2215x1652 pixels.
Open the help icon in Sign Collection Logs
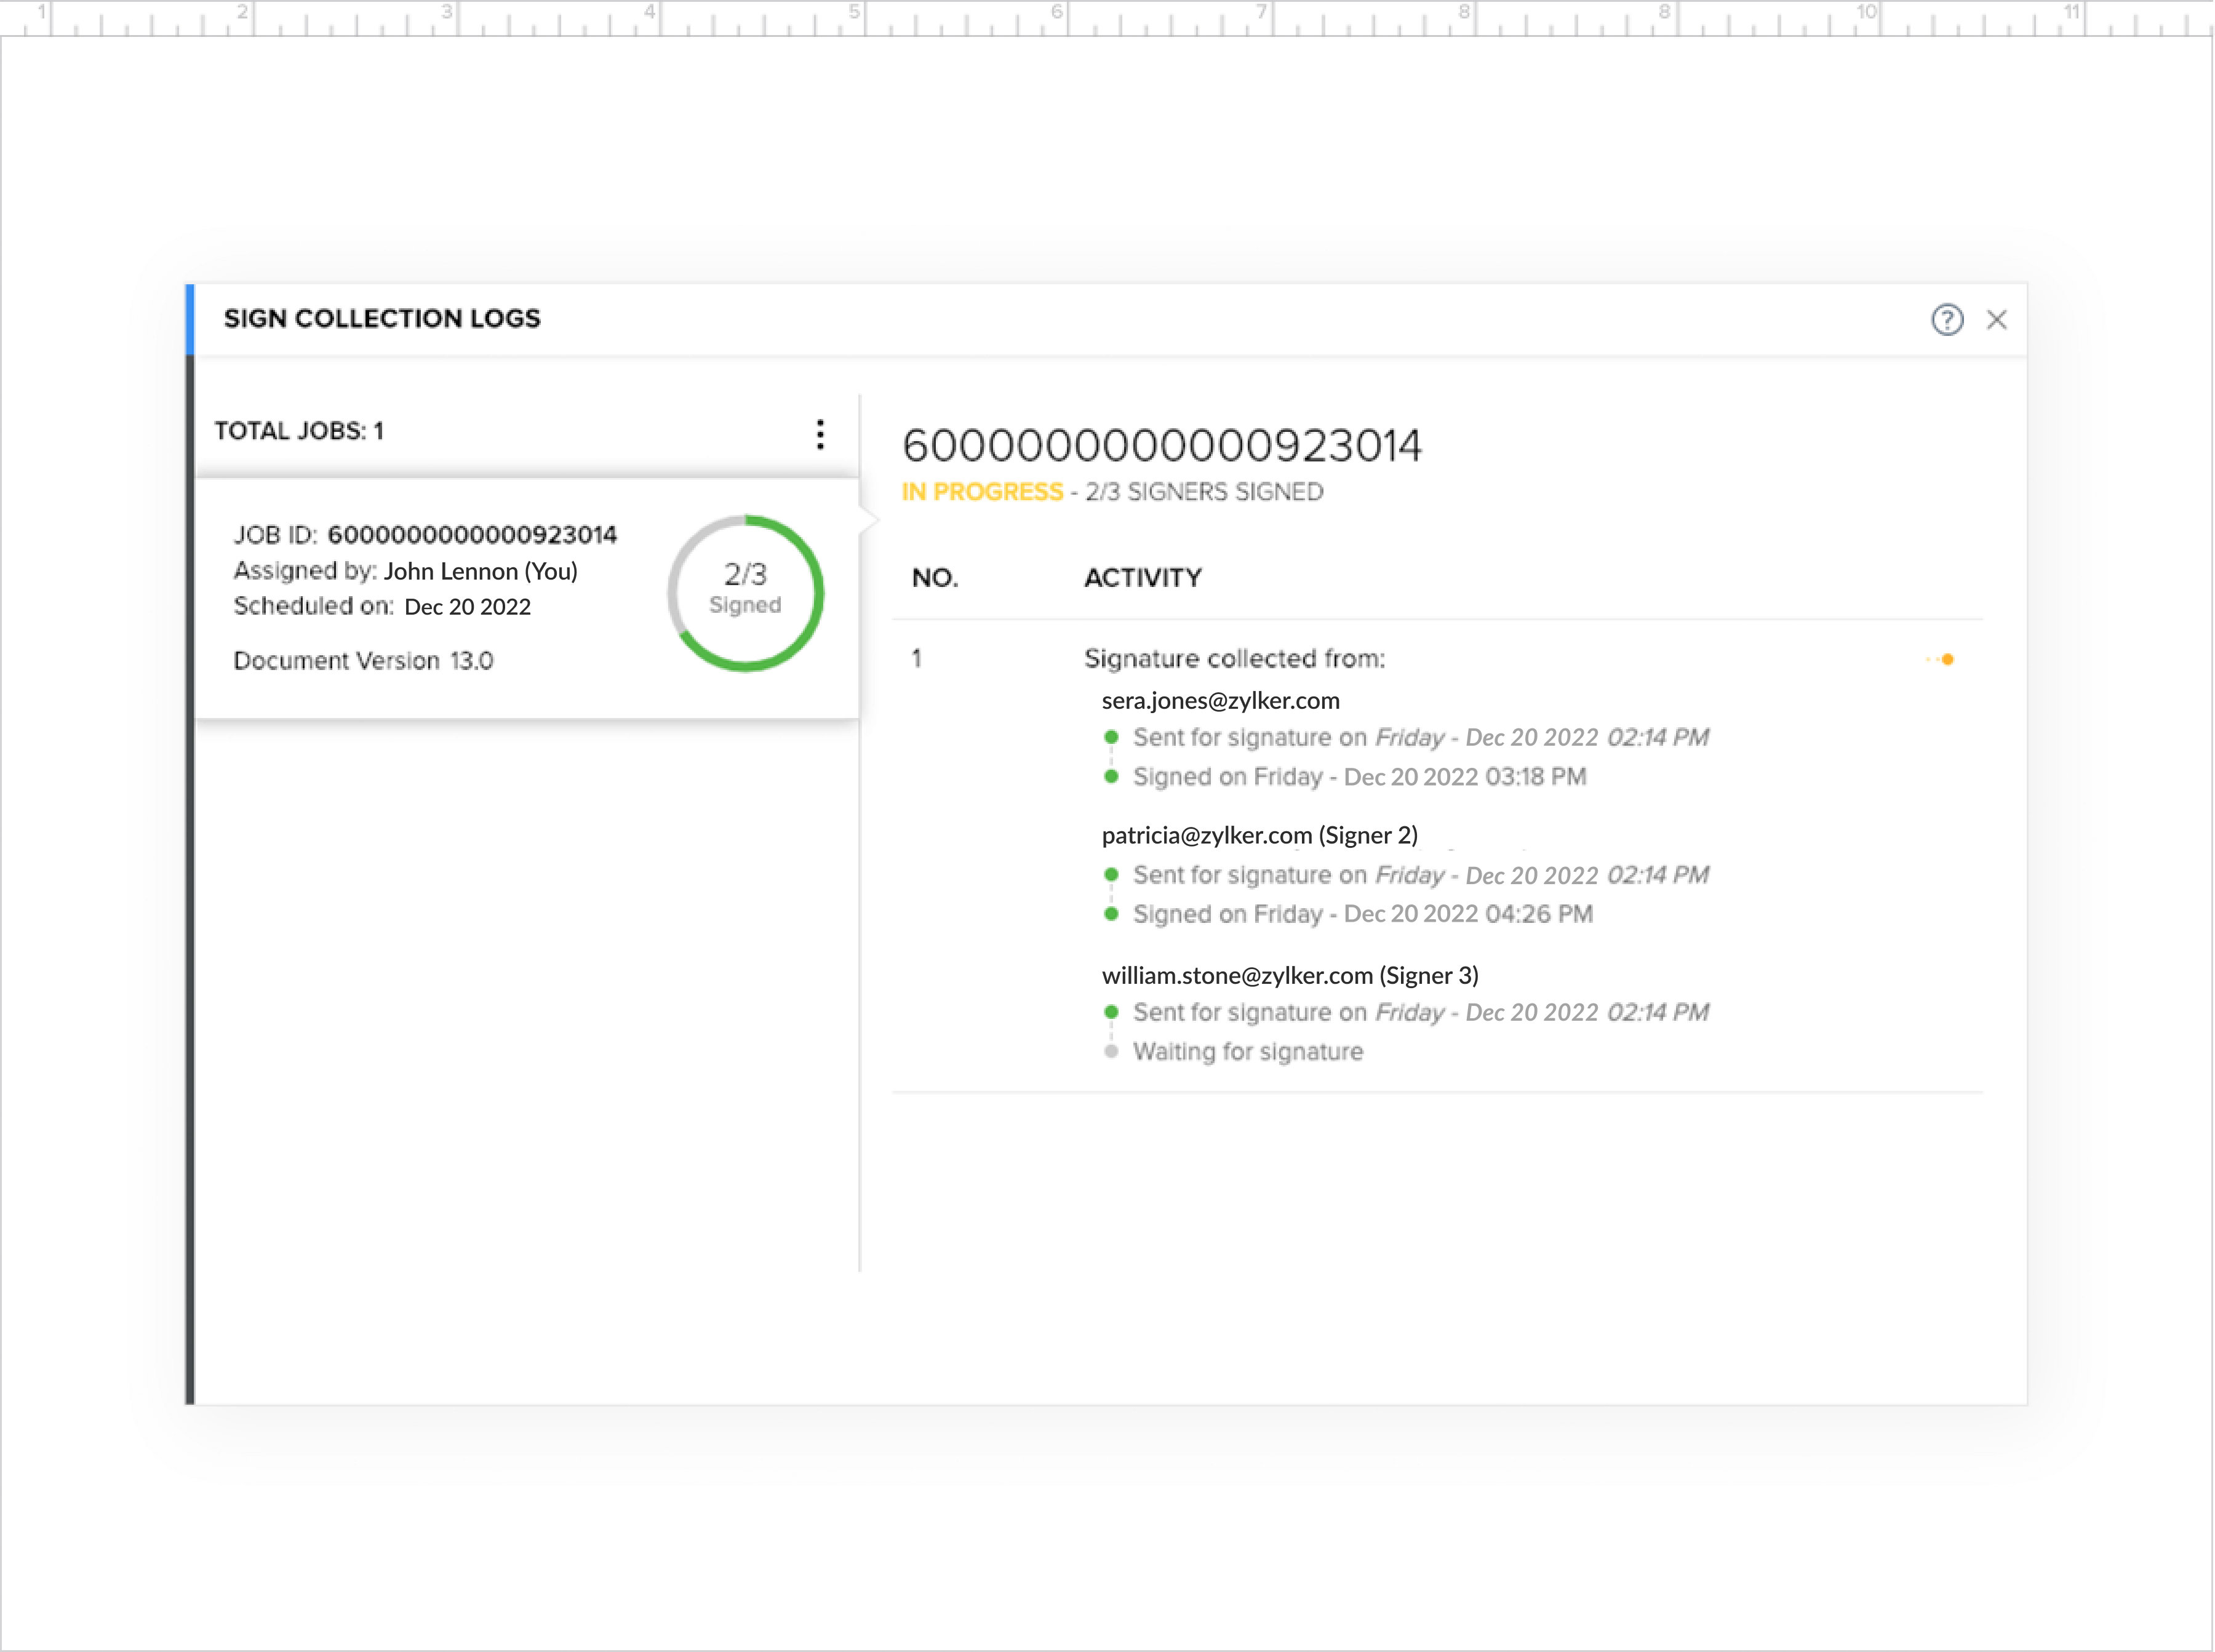(x=1947, y=320)
